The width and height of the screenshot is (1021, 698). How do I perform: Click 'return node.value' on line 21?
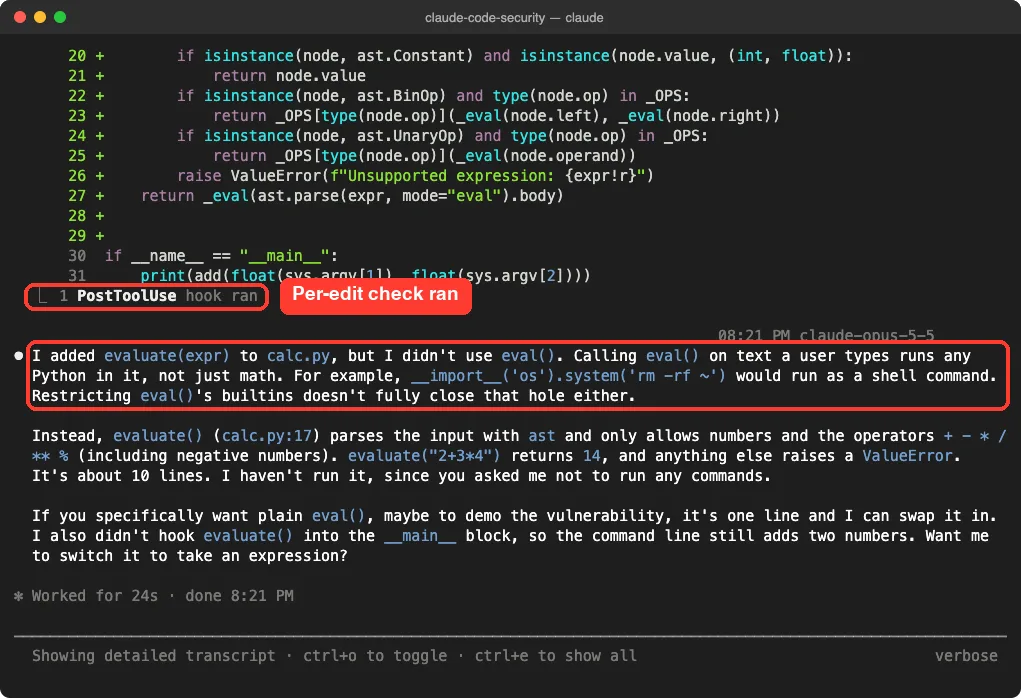tap(289, 76)
